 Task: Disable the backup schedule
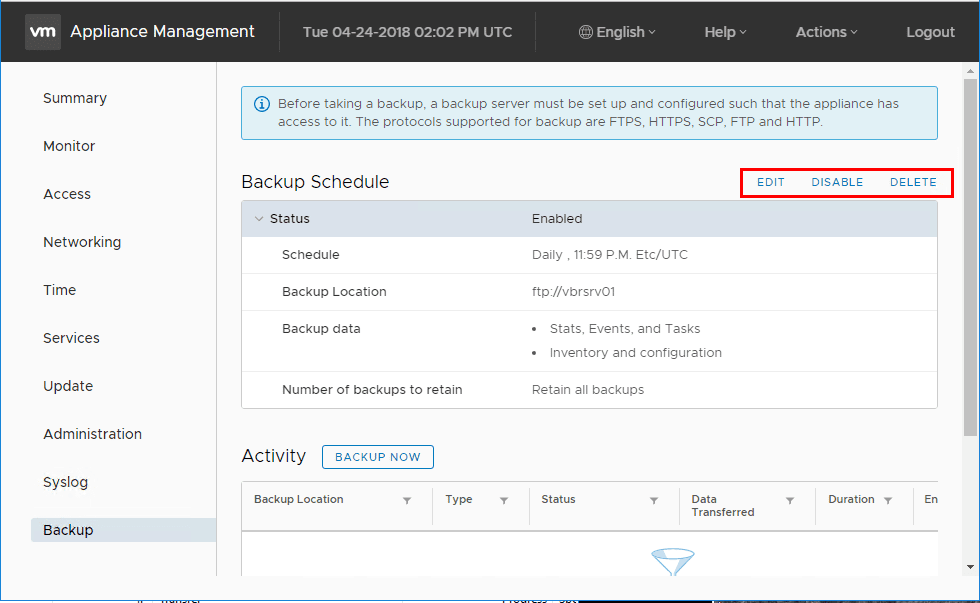(837, 182)
